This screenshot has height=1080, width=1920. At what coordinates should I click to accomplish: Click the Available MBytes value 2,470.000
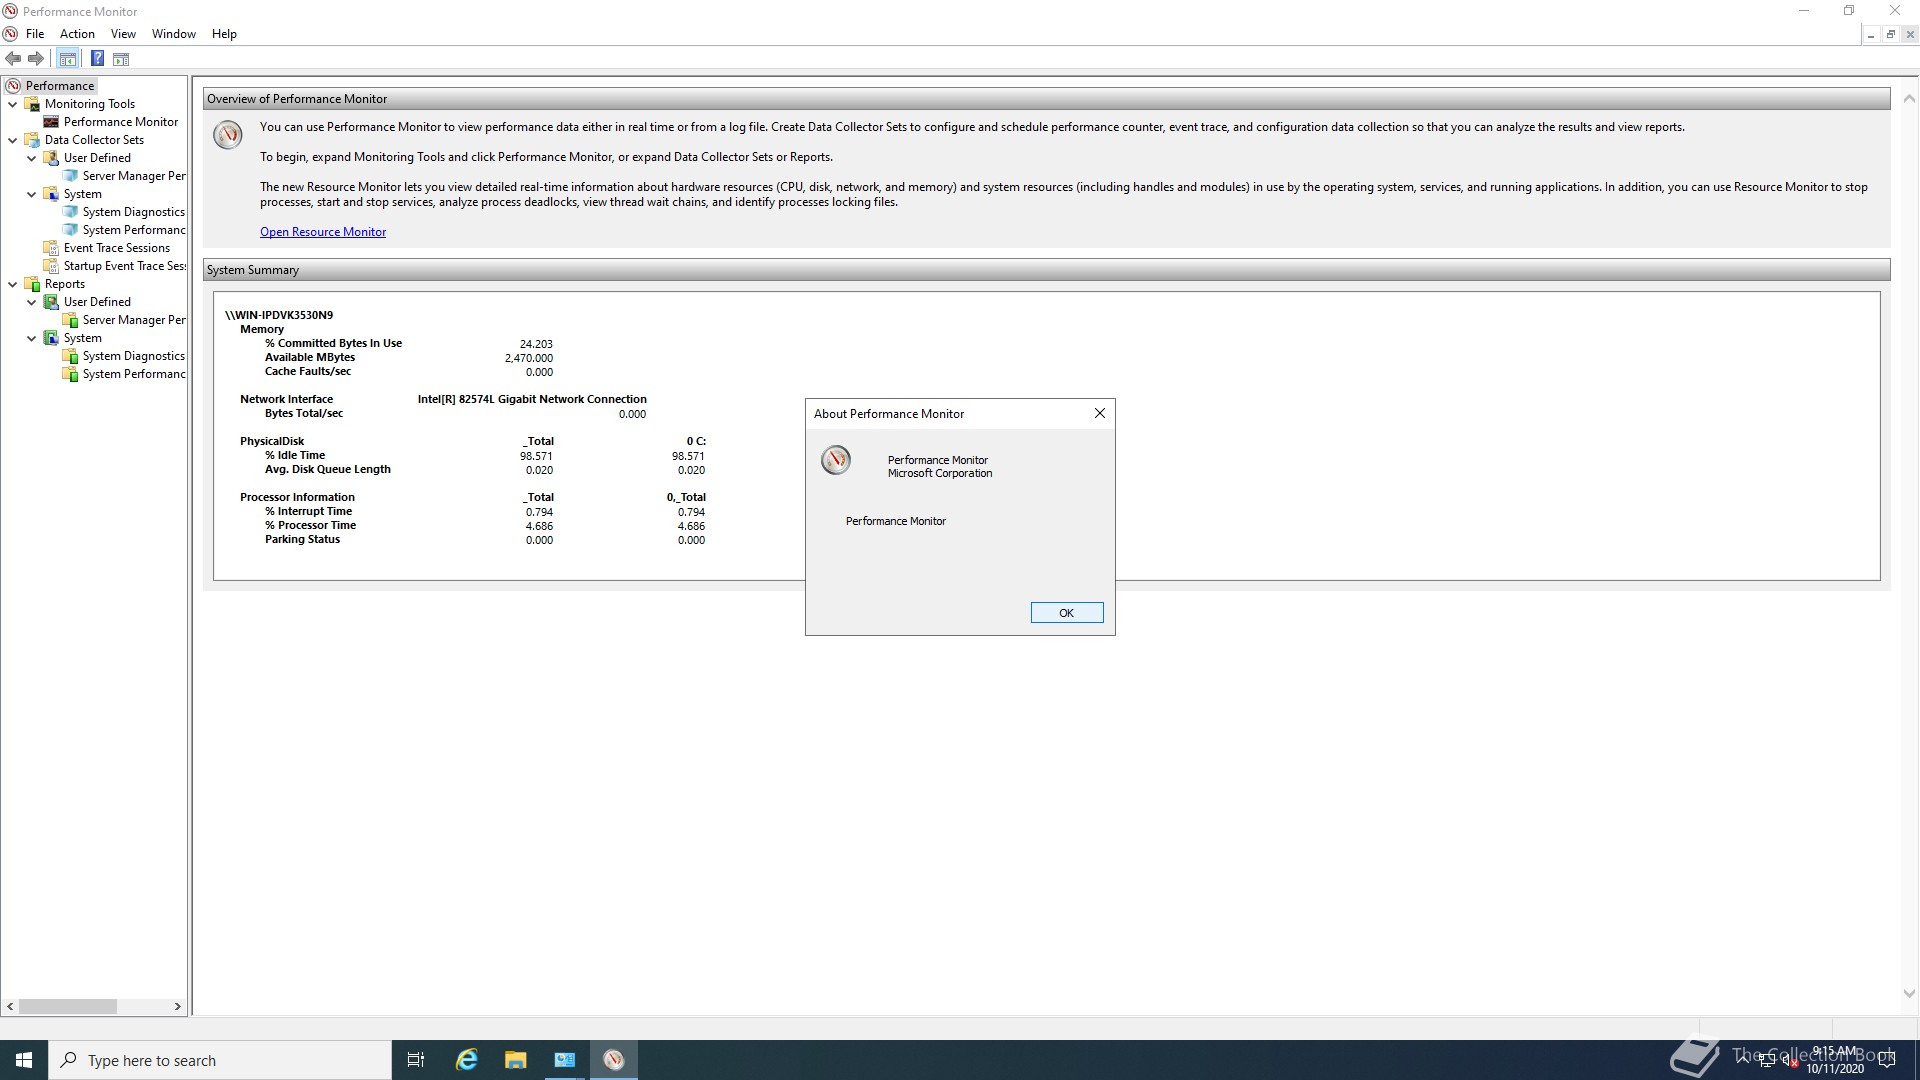(529, 357)
